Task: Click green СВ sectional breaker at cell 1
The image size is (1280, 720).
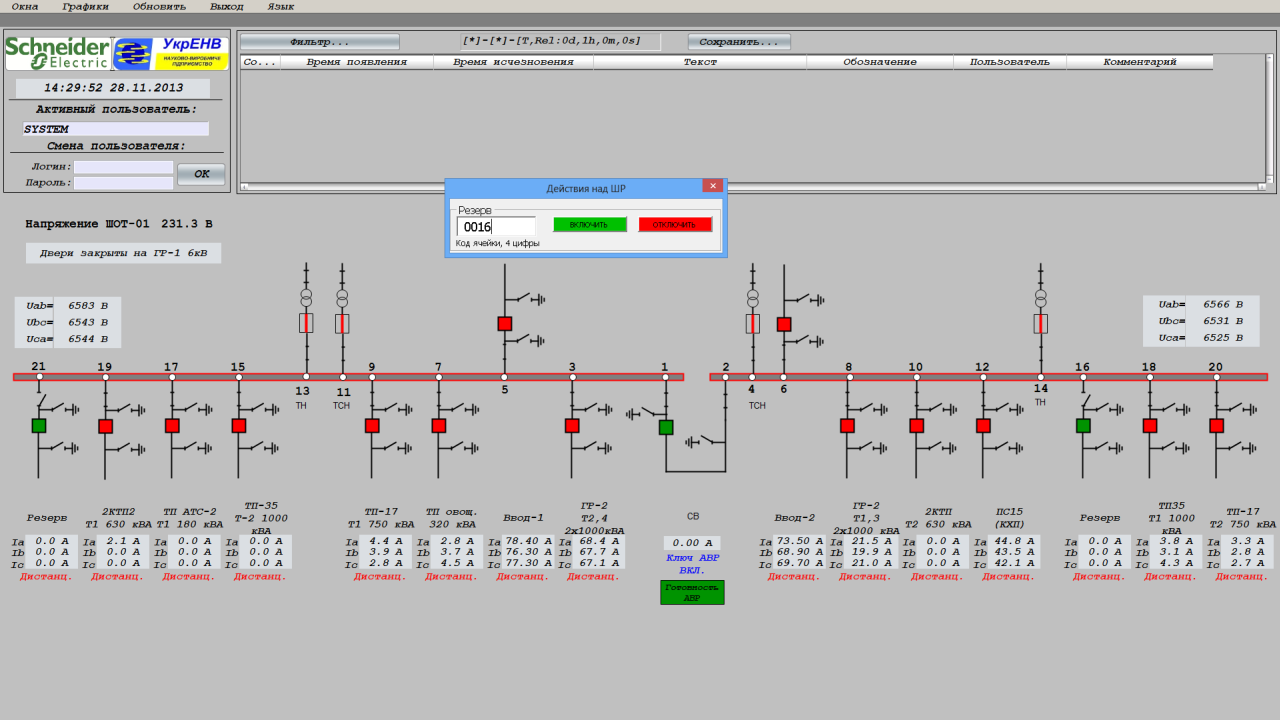Action: click(666, 428)
